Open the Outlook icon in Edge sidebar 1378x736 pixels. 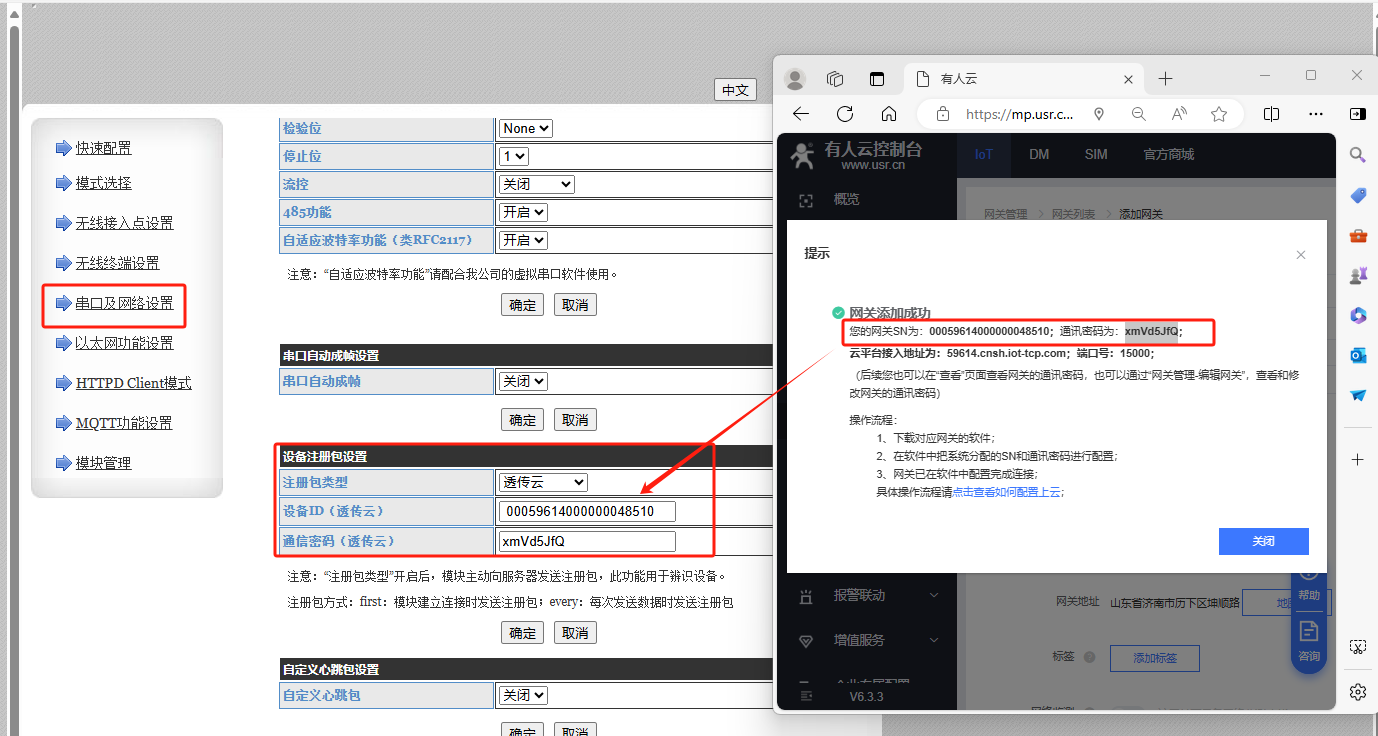click(x=1357, y=355)
